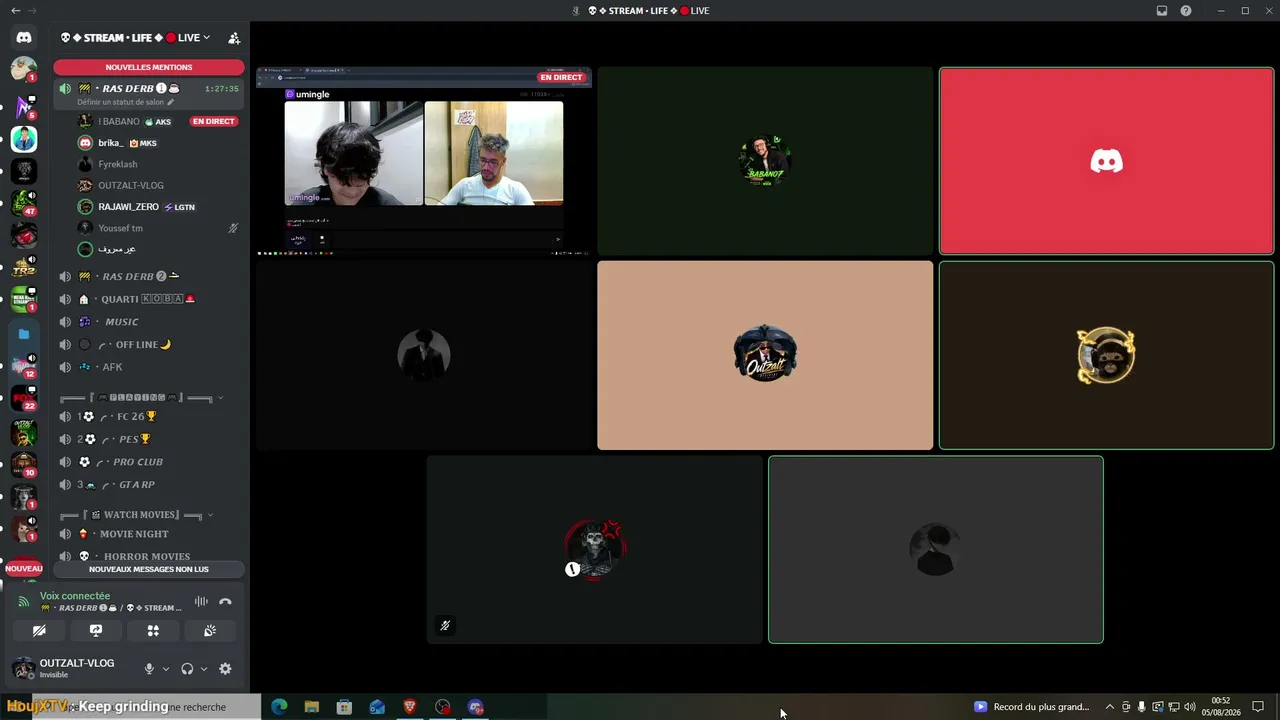Screen dimensions: 1280x720
Task: Open the server with the 22 badge
Action: [24, 398]
